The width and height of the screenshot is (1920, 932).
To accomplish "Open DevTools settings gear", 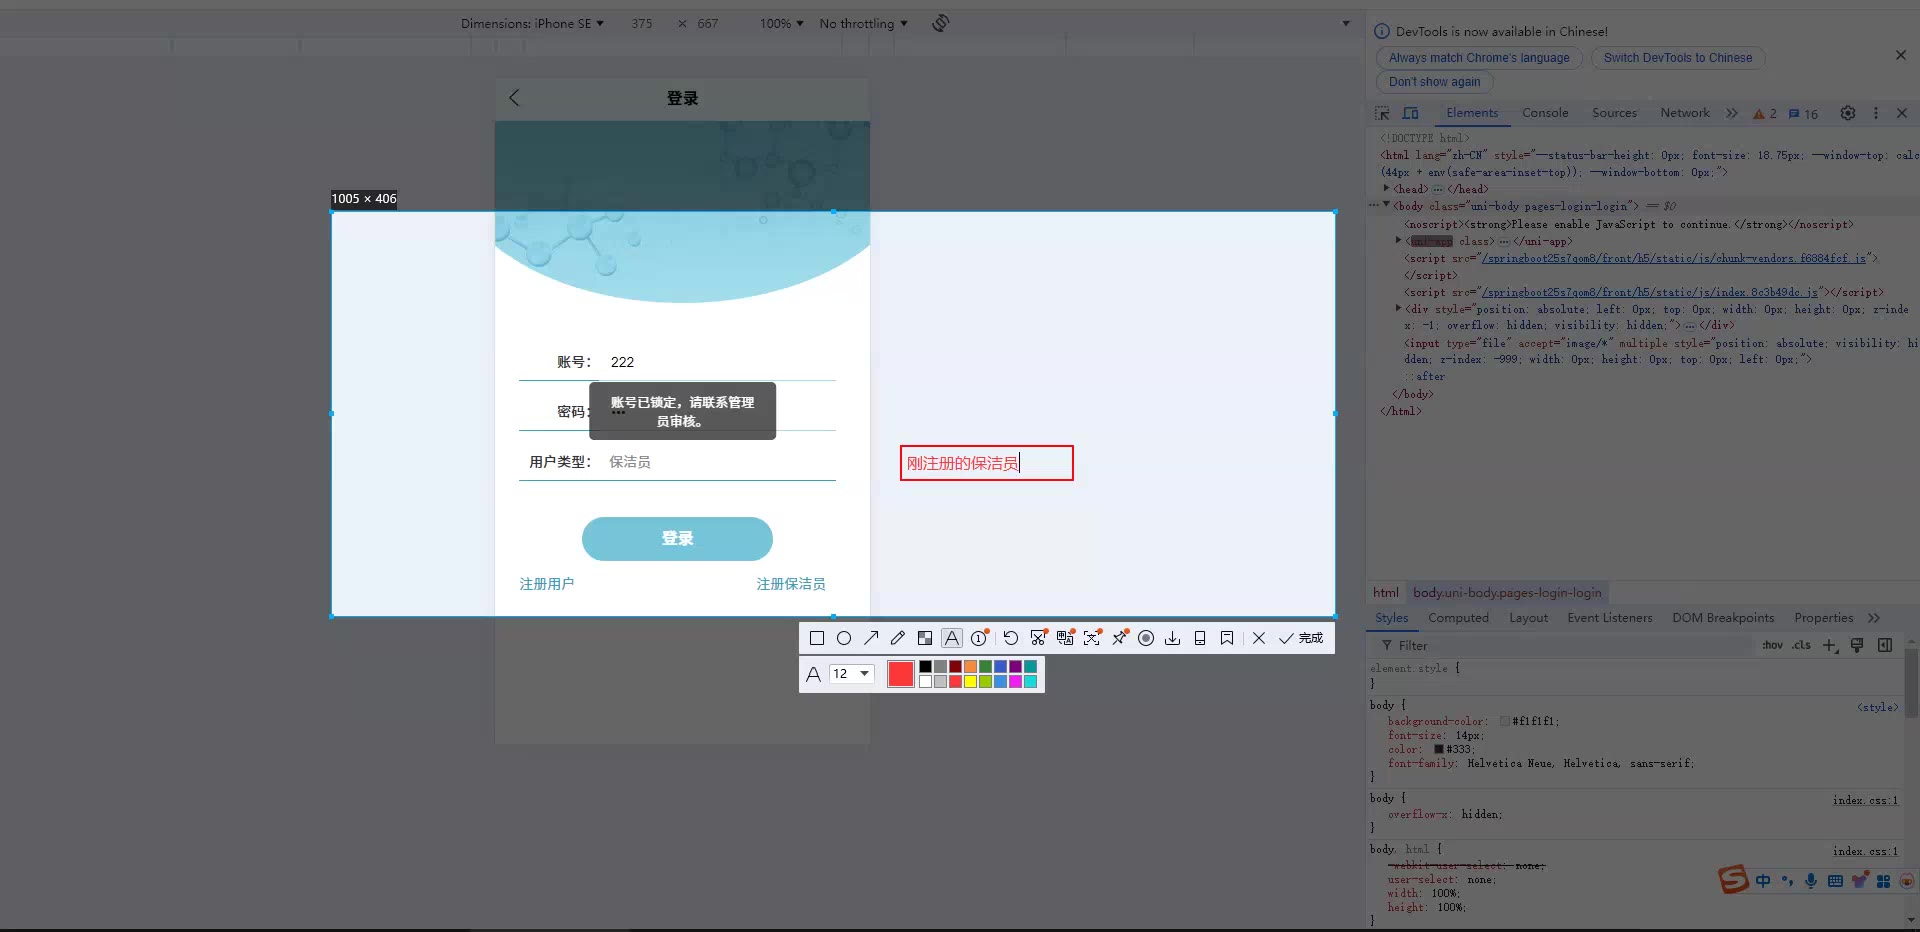I will [1848, 114].
